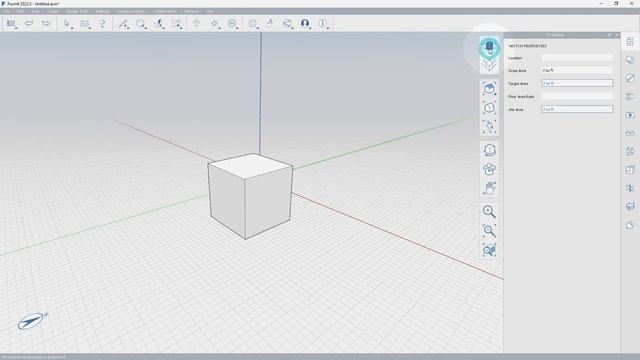This screenshot has width=640, height=360.
Task: Open the Design Tools menu
Action: click(x=77, y=11)
